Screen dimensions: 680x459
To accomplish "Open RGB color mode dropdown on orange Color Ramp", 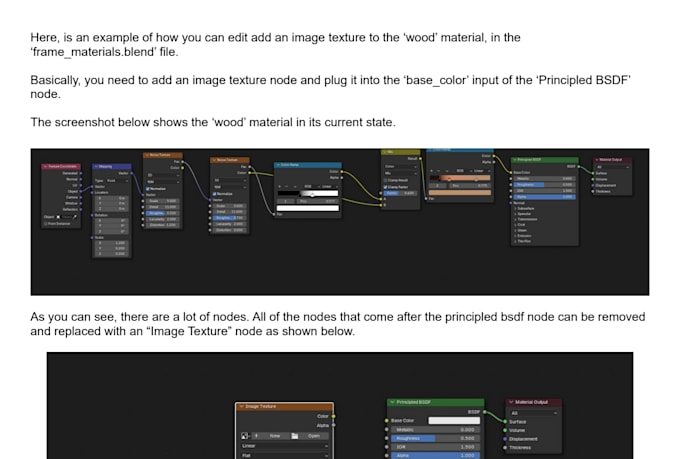I will (x=461, y=171).
